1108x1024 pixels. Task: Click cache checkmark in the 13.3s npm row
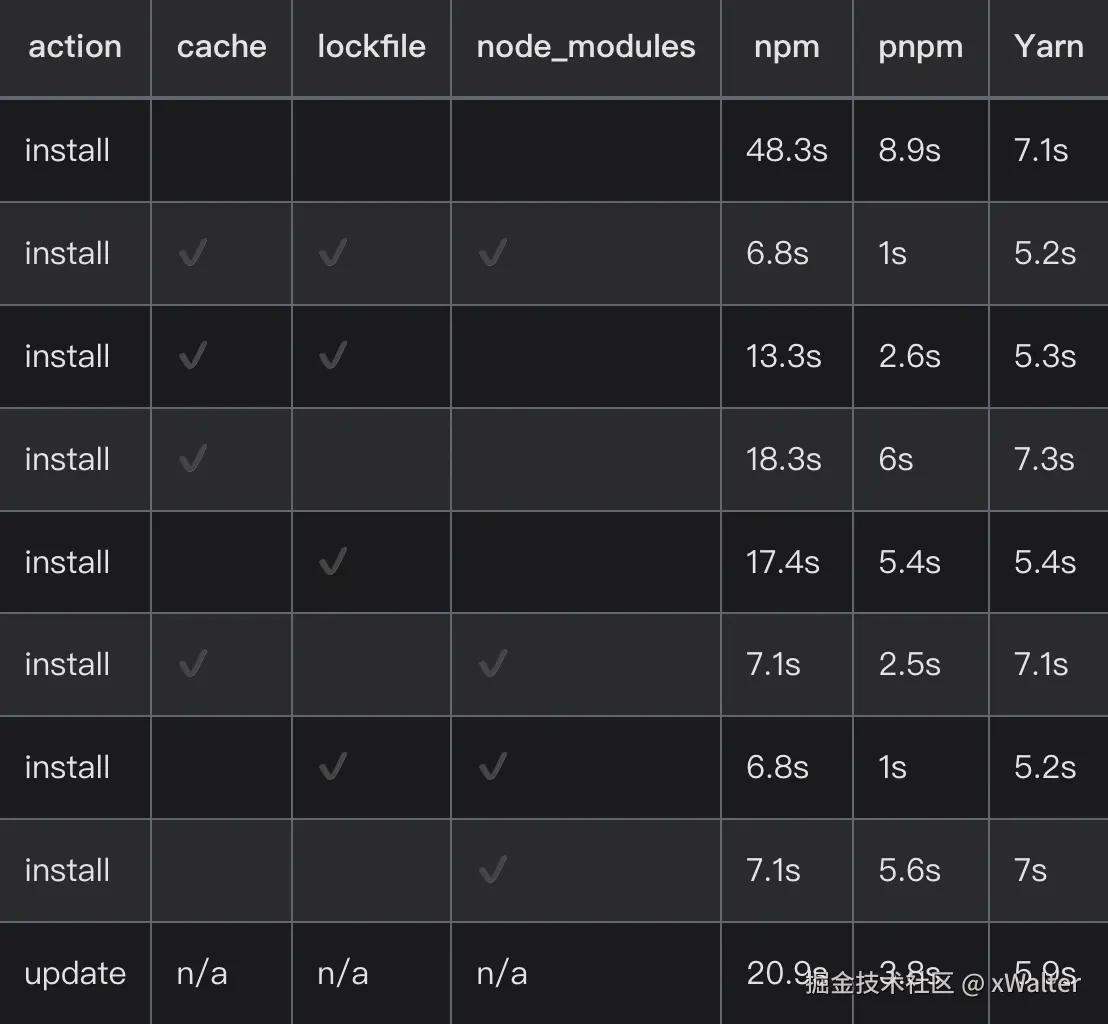click(192, 357)
